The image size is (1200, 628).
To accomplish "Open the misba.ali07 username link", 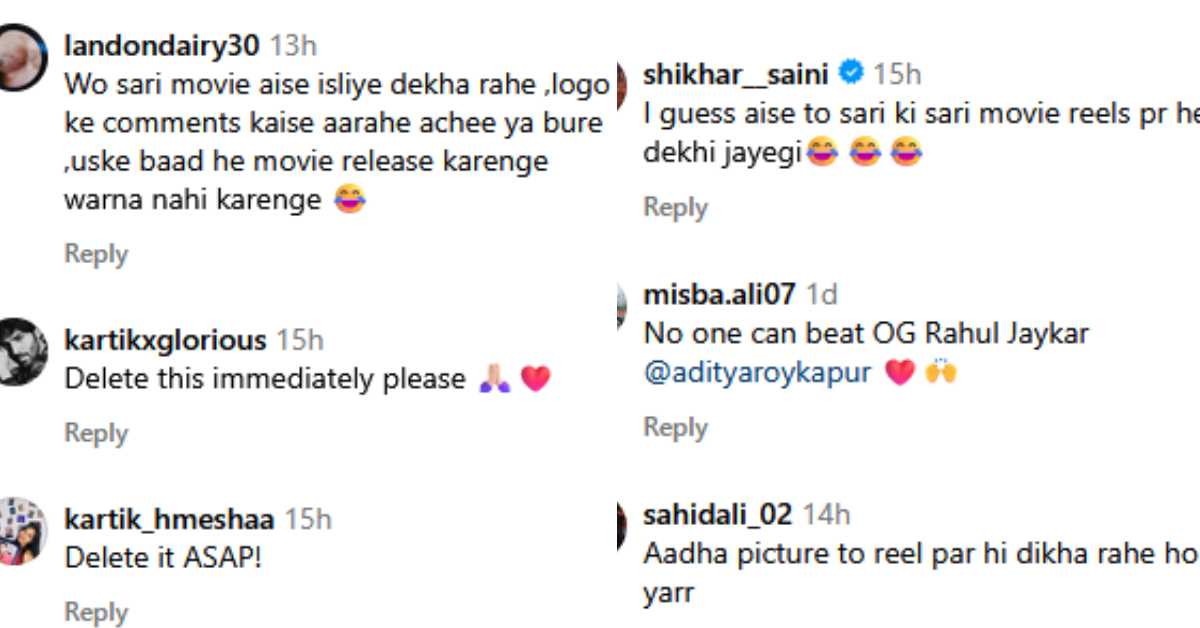I will click(x=720, y=294).
